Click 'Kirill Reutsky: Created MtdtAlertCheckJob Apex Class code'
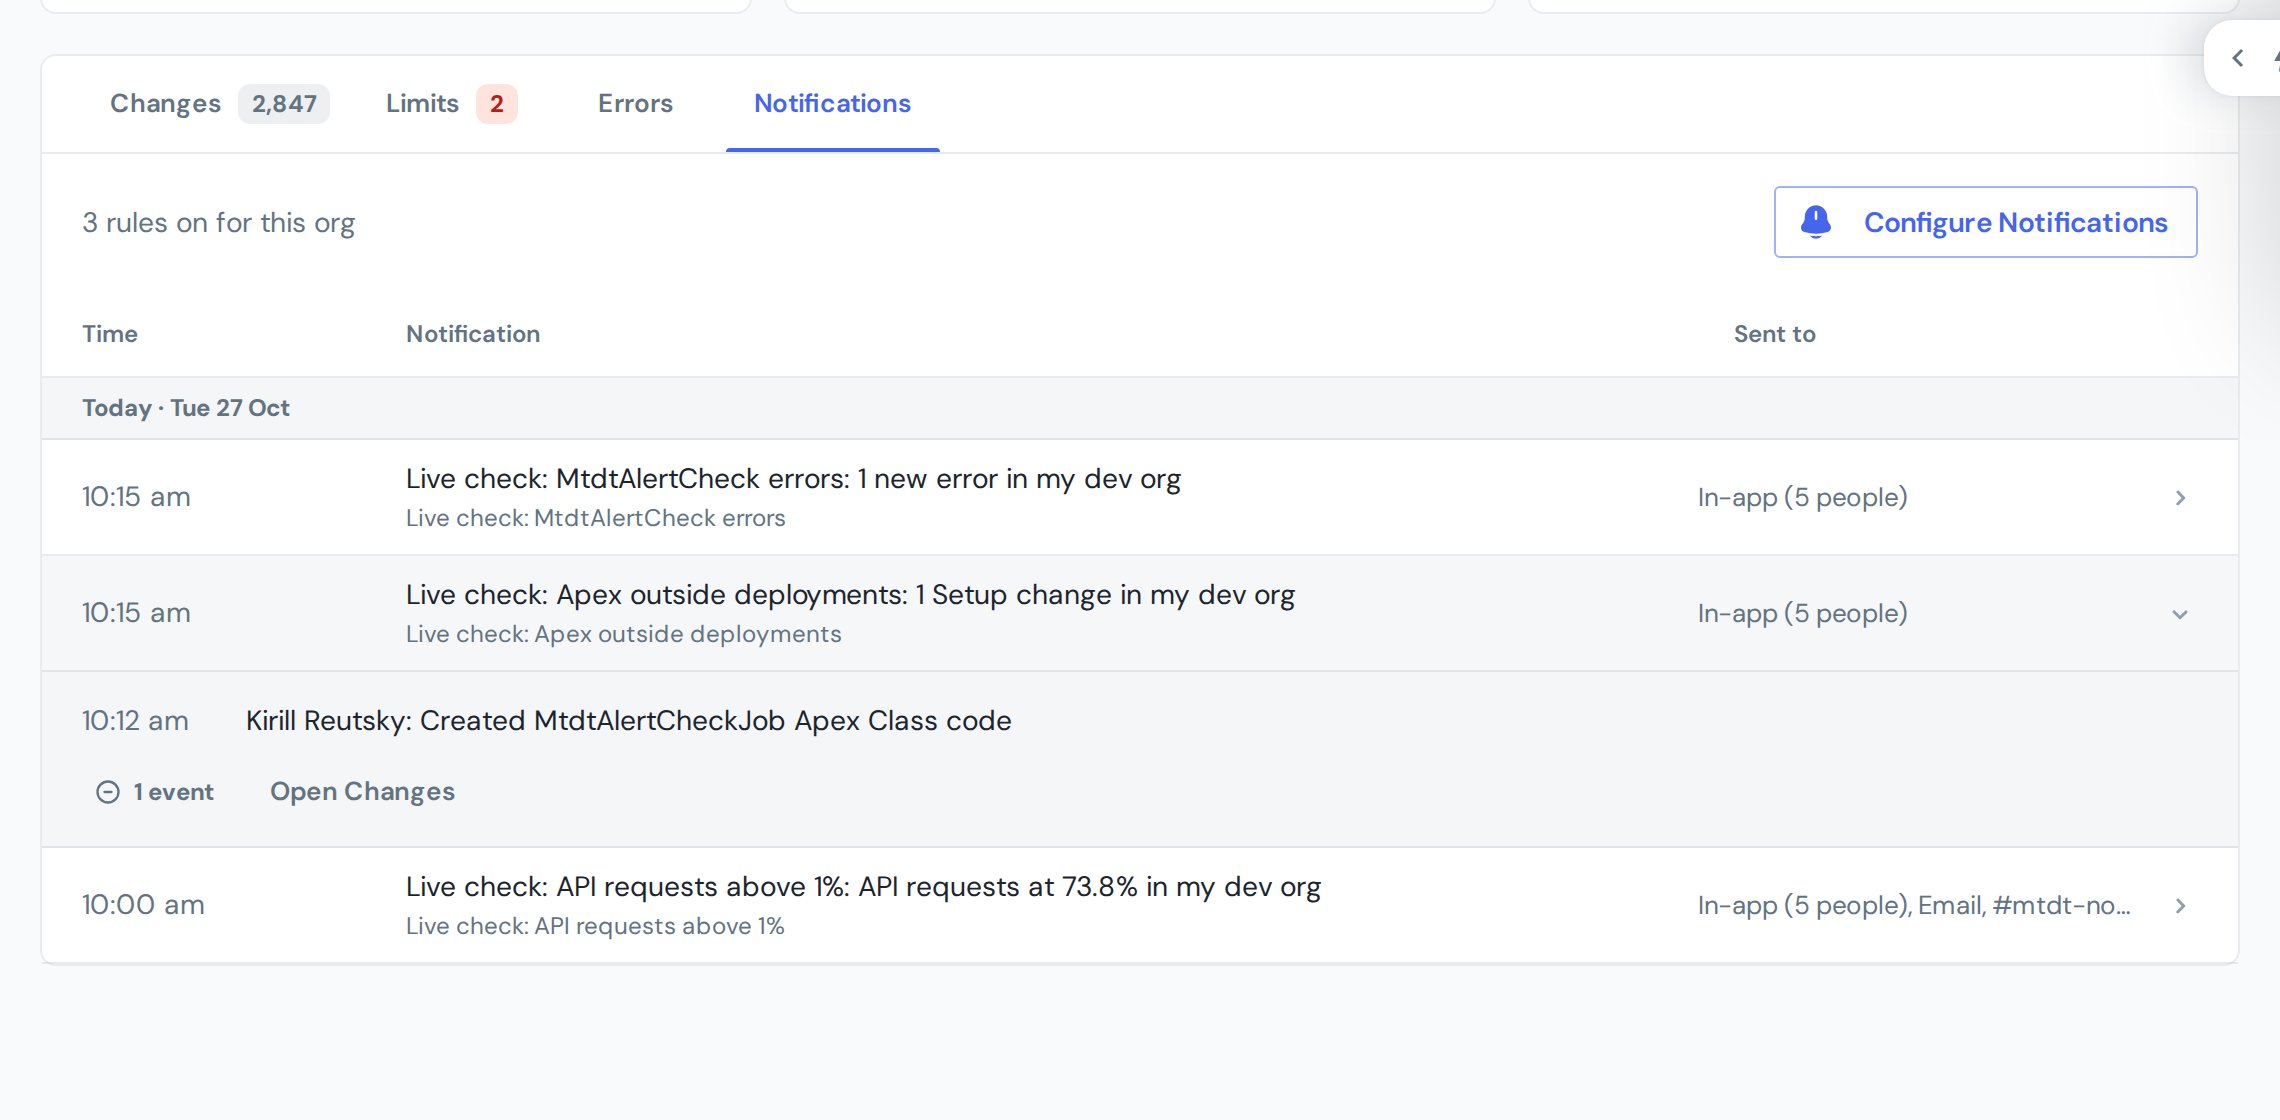This screenshot has width=2280, height=1120. click(x=629, y=721)
